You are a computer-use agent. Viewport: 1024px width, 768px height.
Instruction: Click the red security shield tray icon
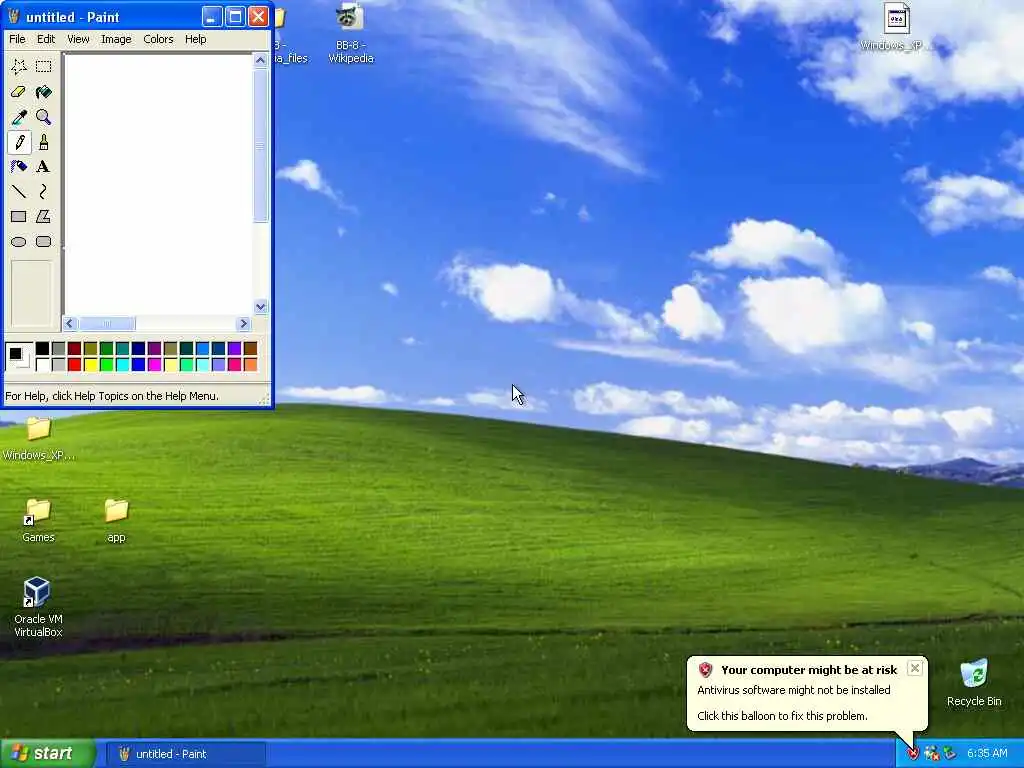click(x=913, y=754)
